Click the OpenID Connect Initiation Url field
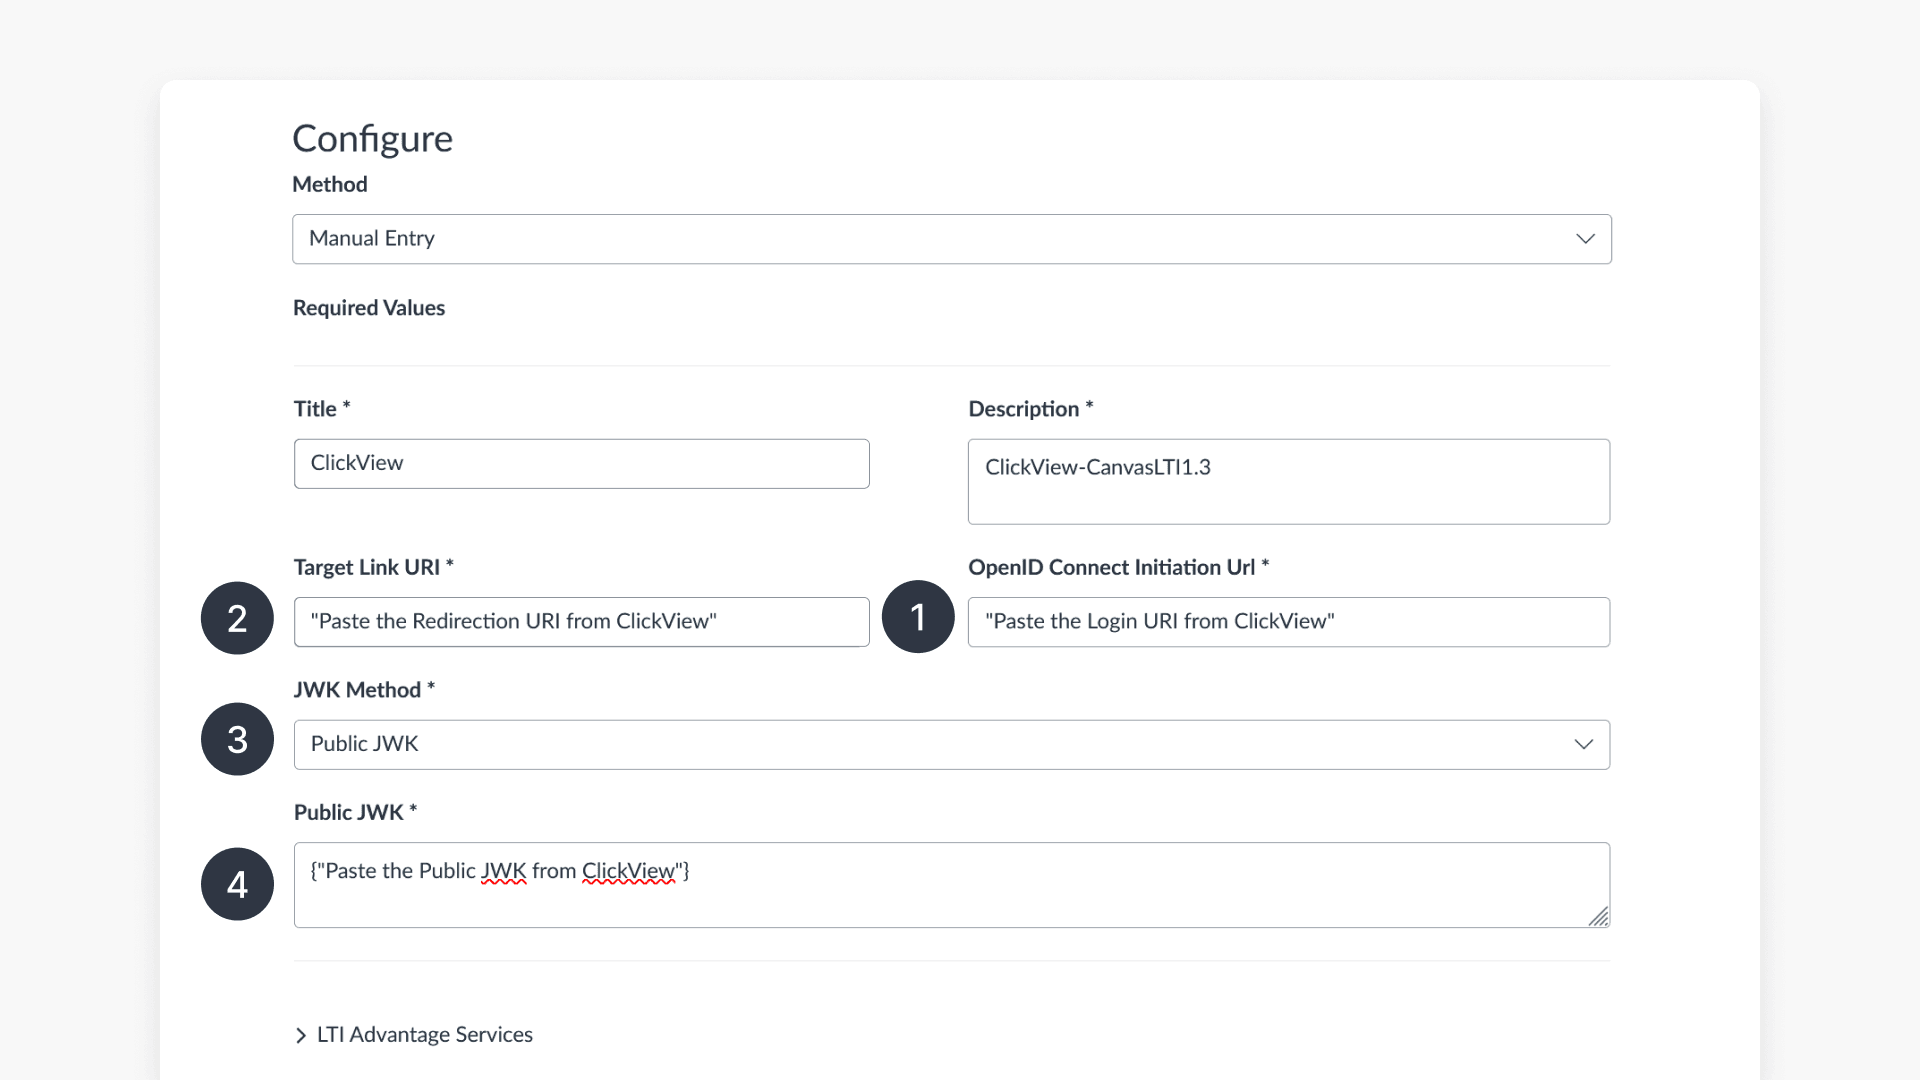The height and width of the screenshot is (1080, 1920). click(x=1288, y=621)
